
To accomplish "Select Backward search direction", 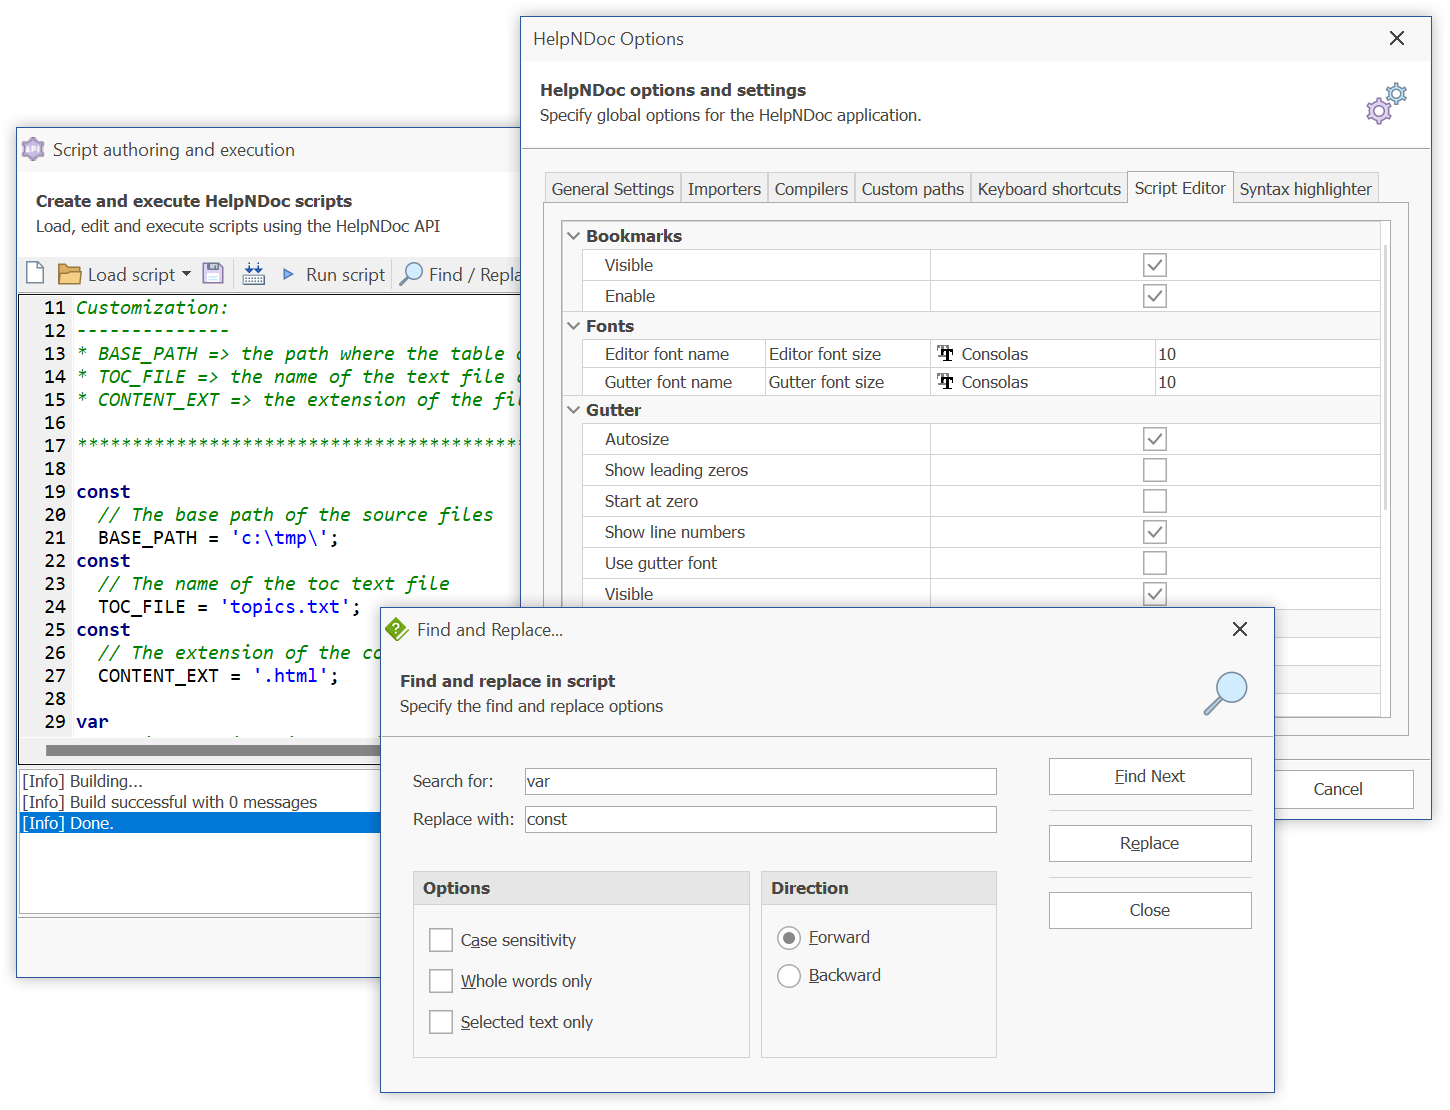I will click(x=789, y=976).
